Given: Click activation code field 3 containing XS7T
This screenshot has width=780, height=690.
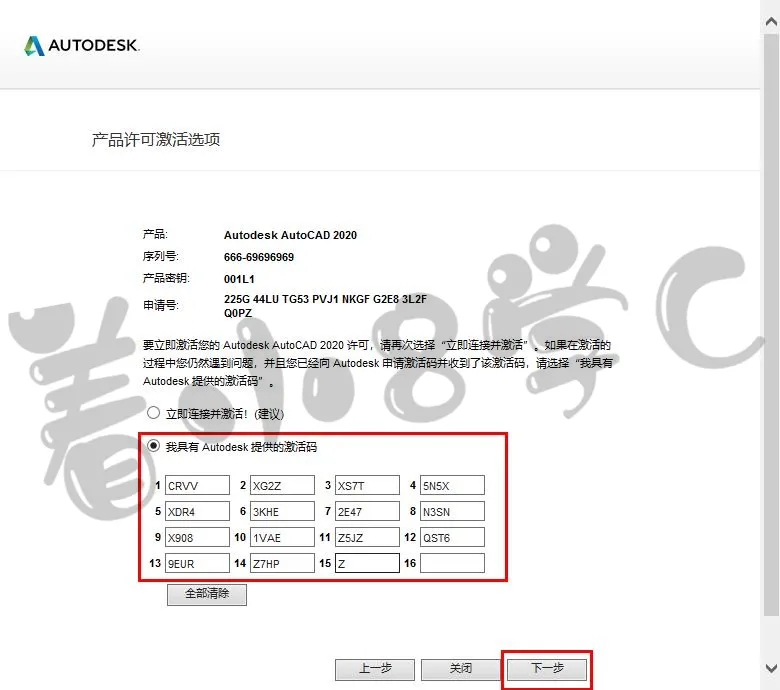Looking at the screenshot, I should [x=367, y=485].
